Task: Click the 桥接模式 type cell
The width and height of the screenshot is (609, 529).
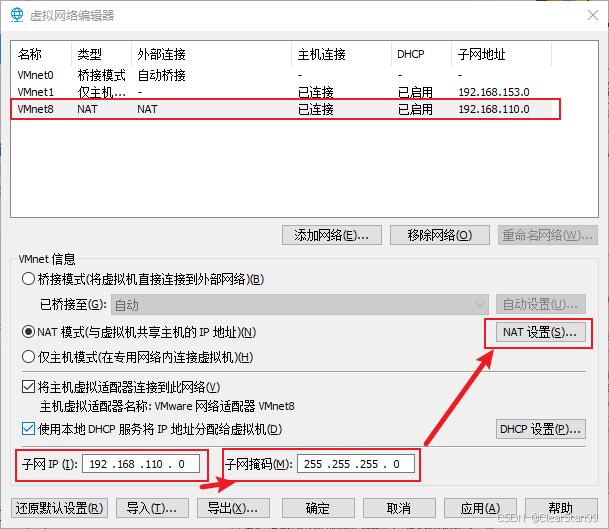Action: [101, 75]
